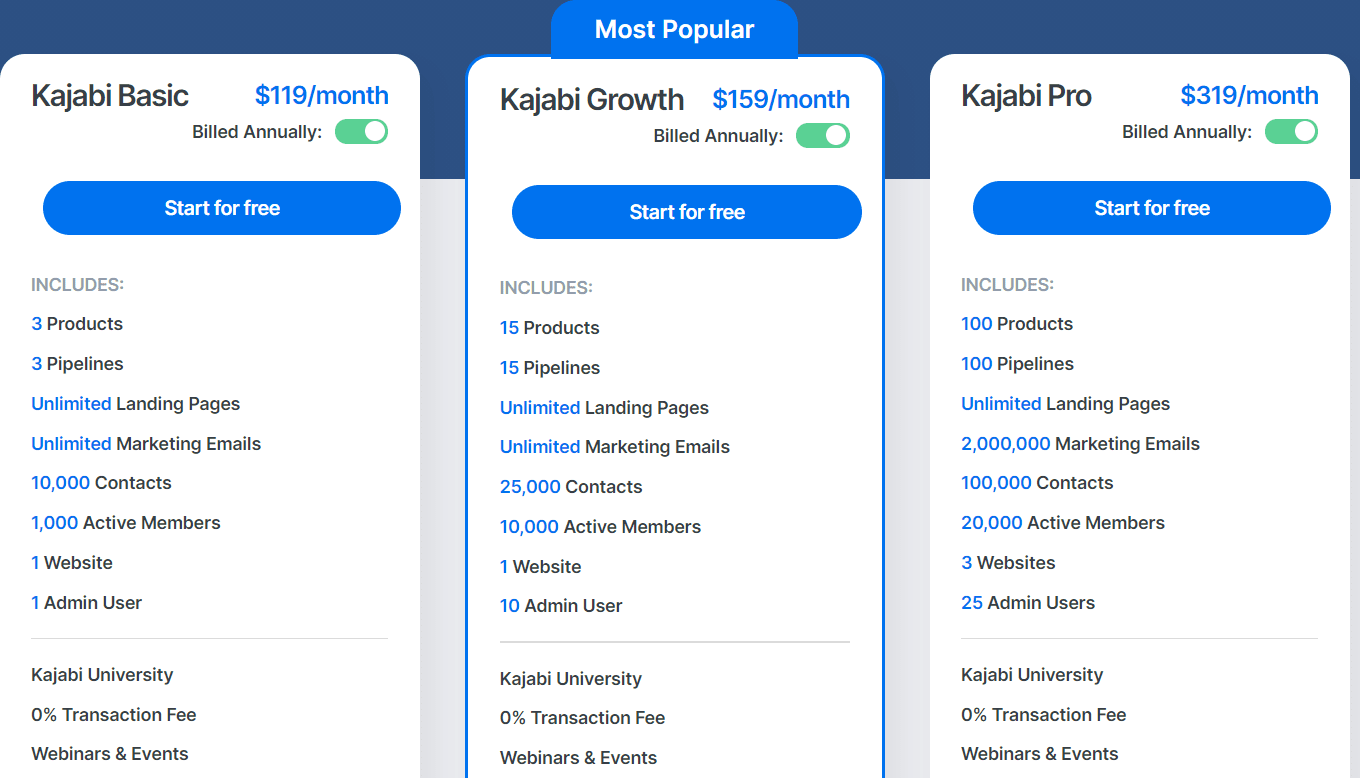Select 15 Pipelines in the Growth plan
The height and width of the screenshot is (778, 1360).
pyautogui.click(x=550, y=368)
